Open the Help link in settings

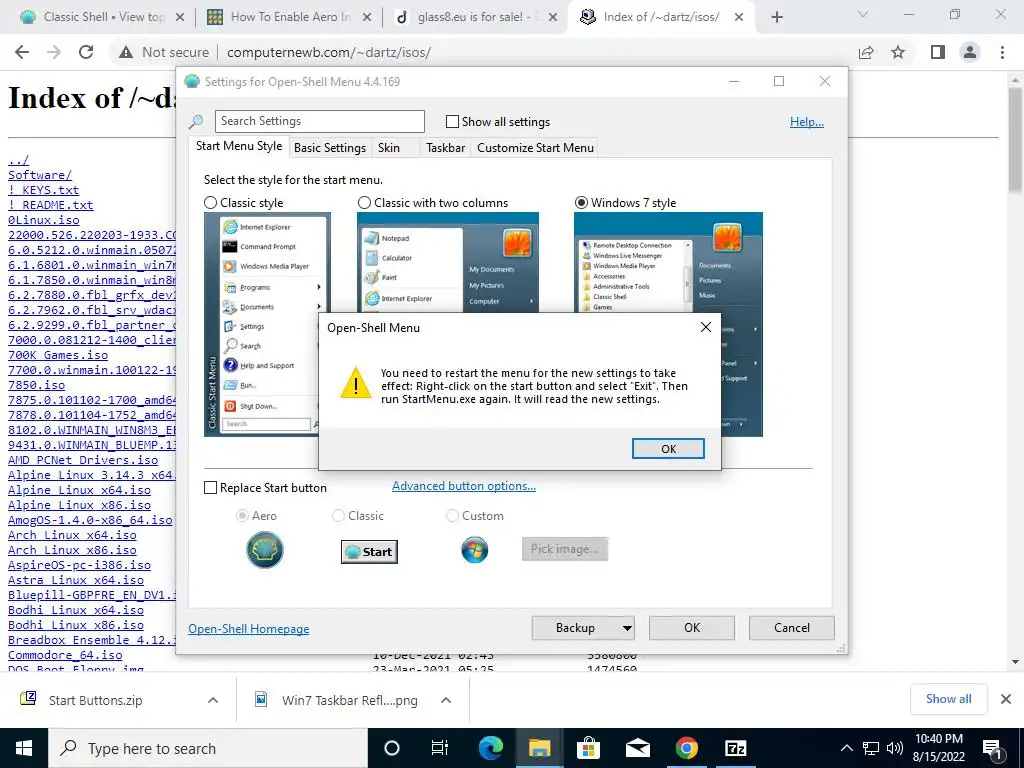807,121
